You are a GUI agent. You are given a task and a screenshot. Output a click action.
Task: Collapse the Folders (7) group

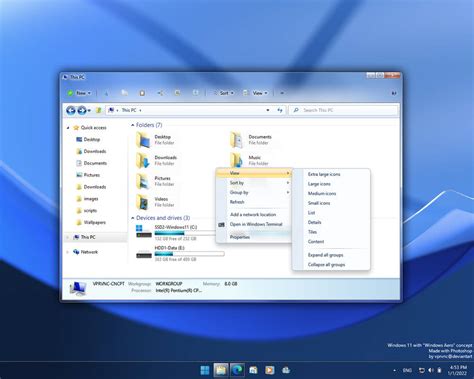pyautogui.click(x=133, y=125)
